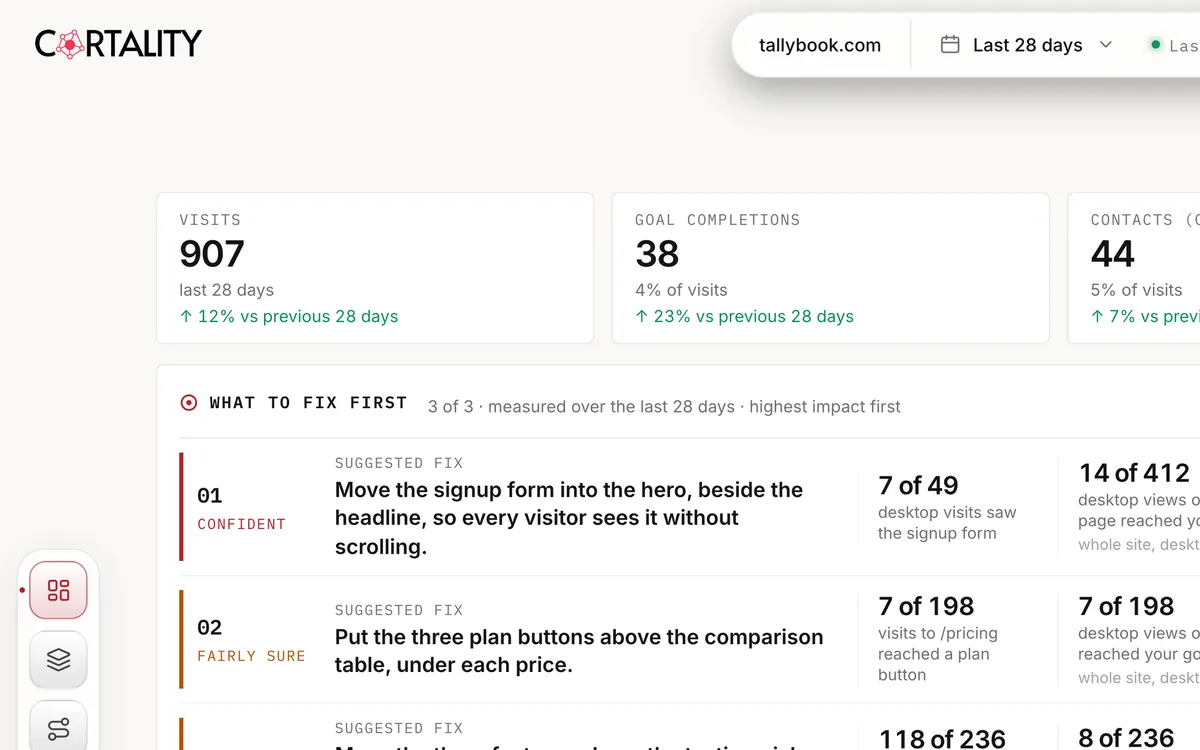Click the Cortality logo
Image resolution: width=1200 pixels, height=750 pixels.
(x=118, y=44)
